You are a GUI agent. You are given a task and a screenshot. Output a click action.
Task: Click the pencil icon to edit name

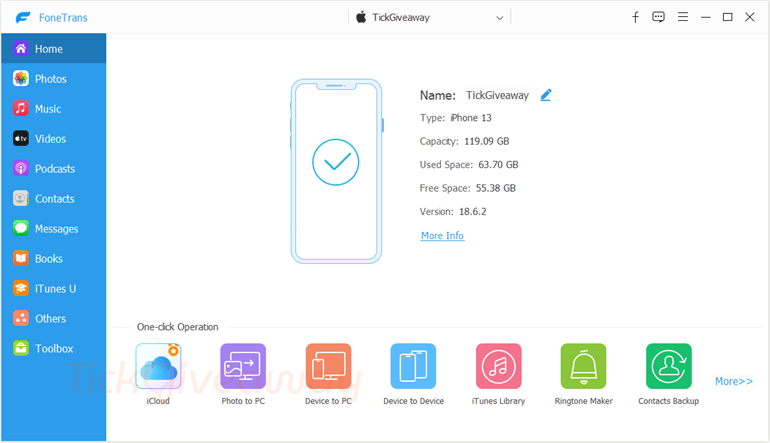click(546, 95)
